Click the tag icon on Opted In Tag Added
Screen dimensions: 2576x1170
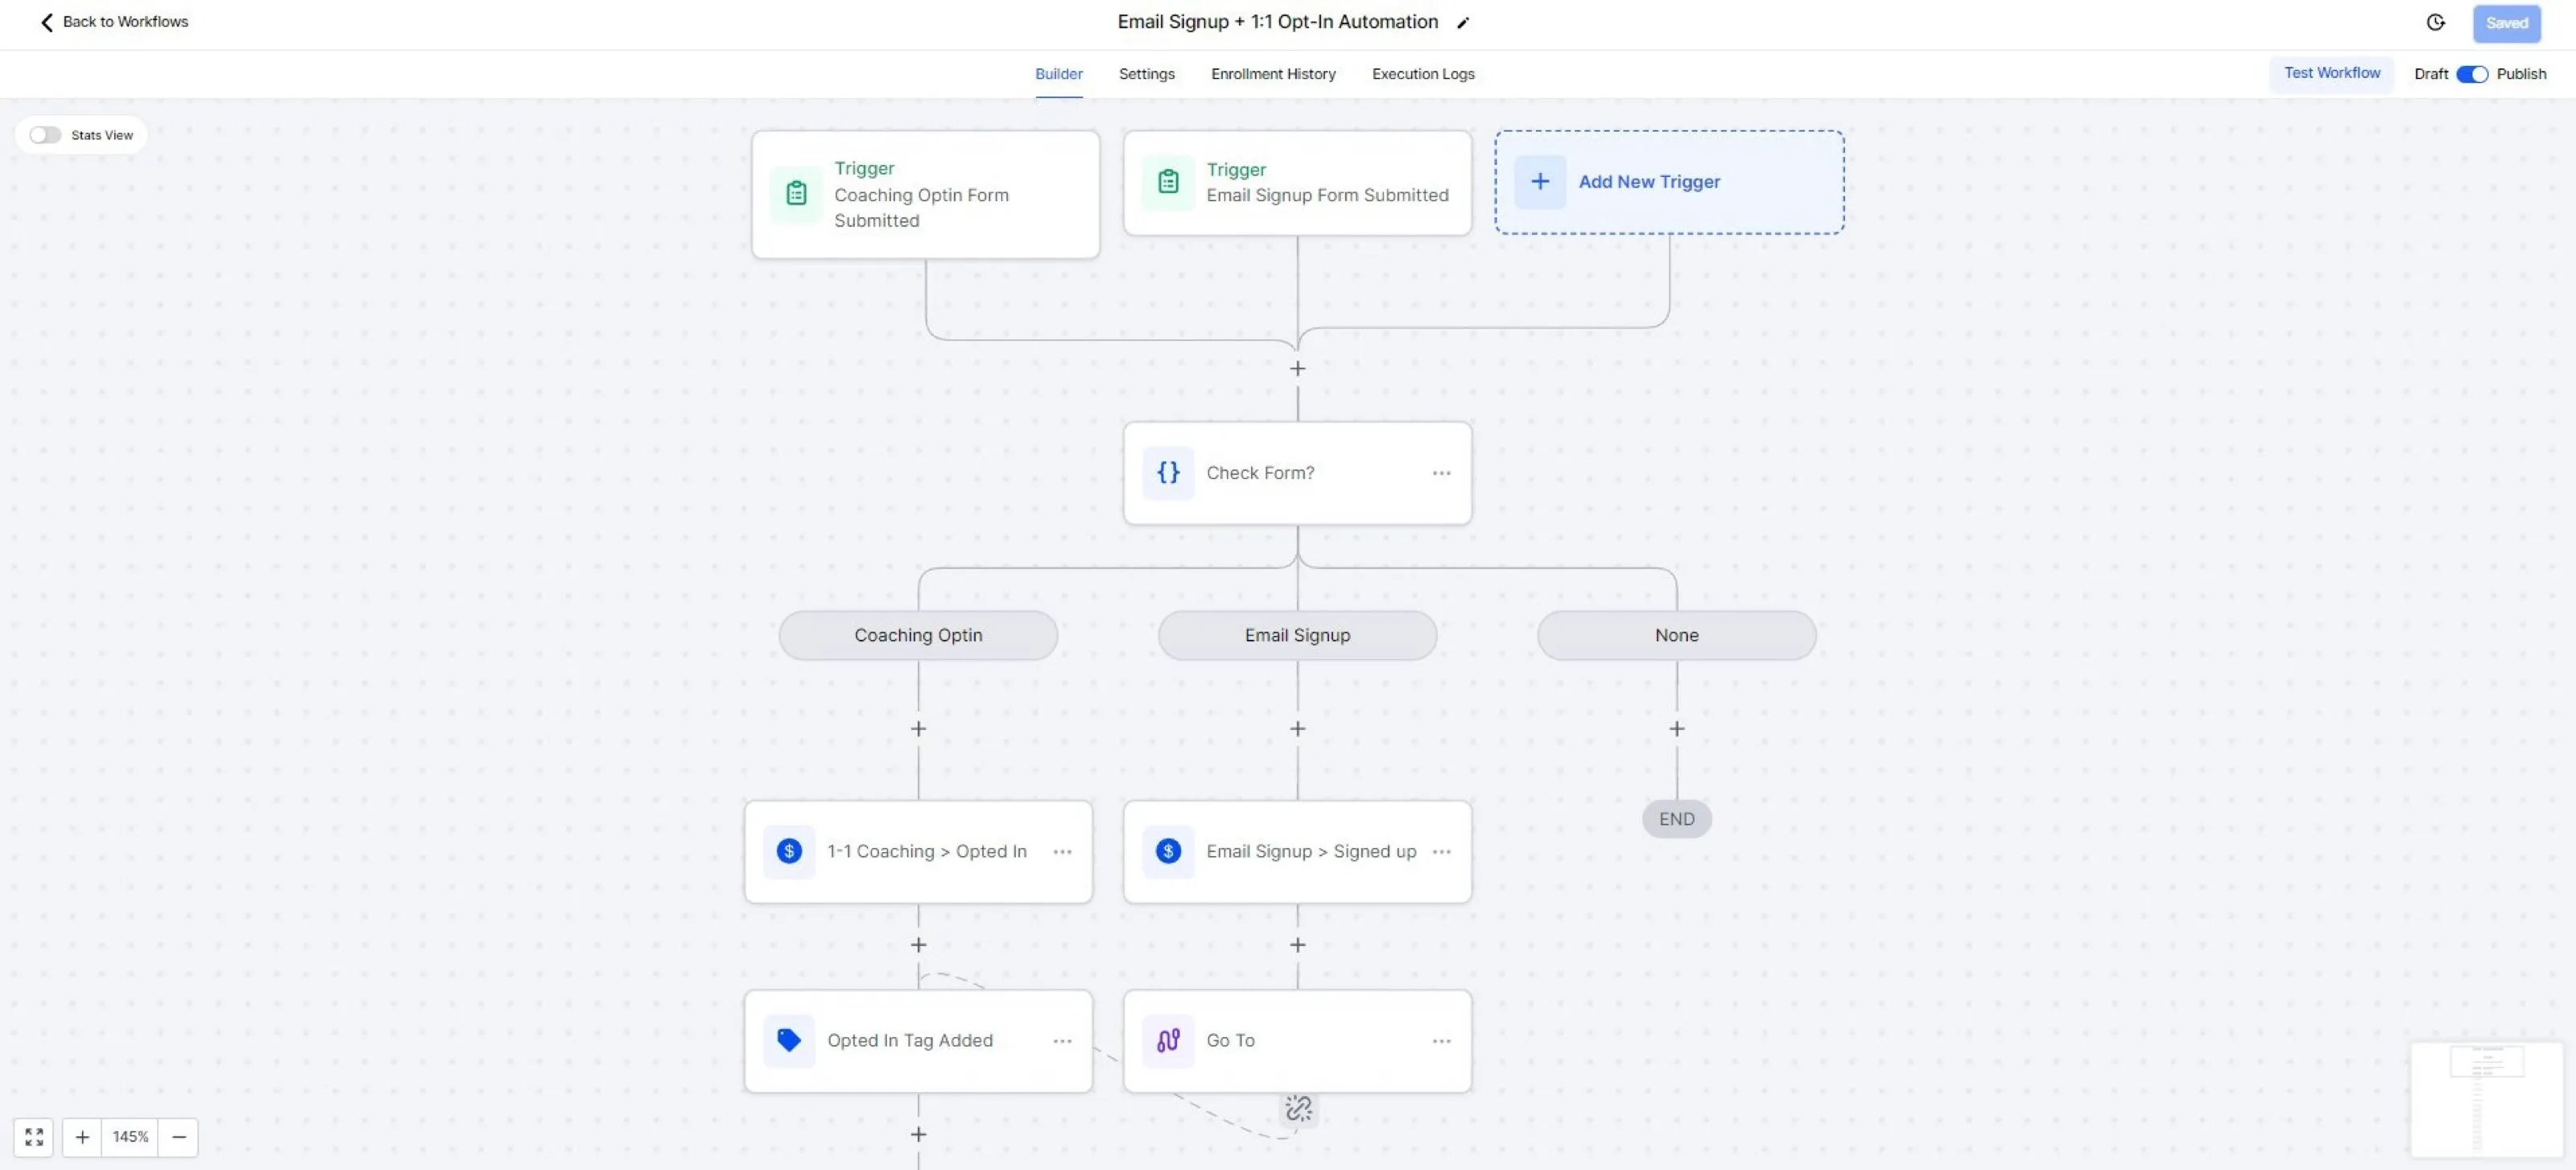[x=789, y=1041]
